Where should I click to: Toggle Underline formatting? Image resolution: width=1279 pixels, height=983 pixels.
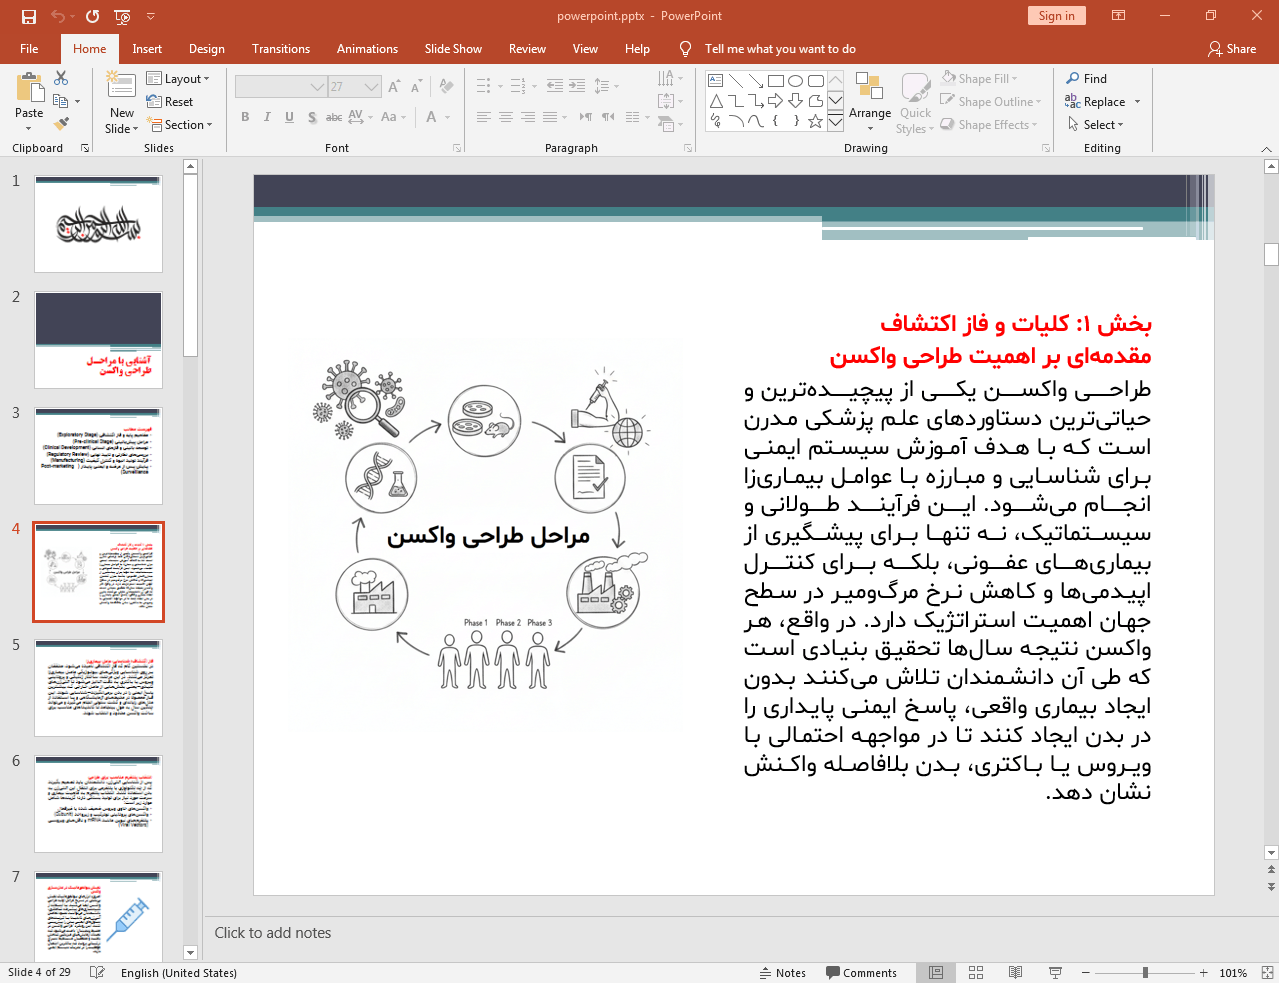coord(289,117)
